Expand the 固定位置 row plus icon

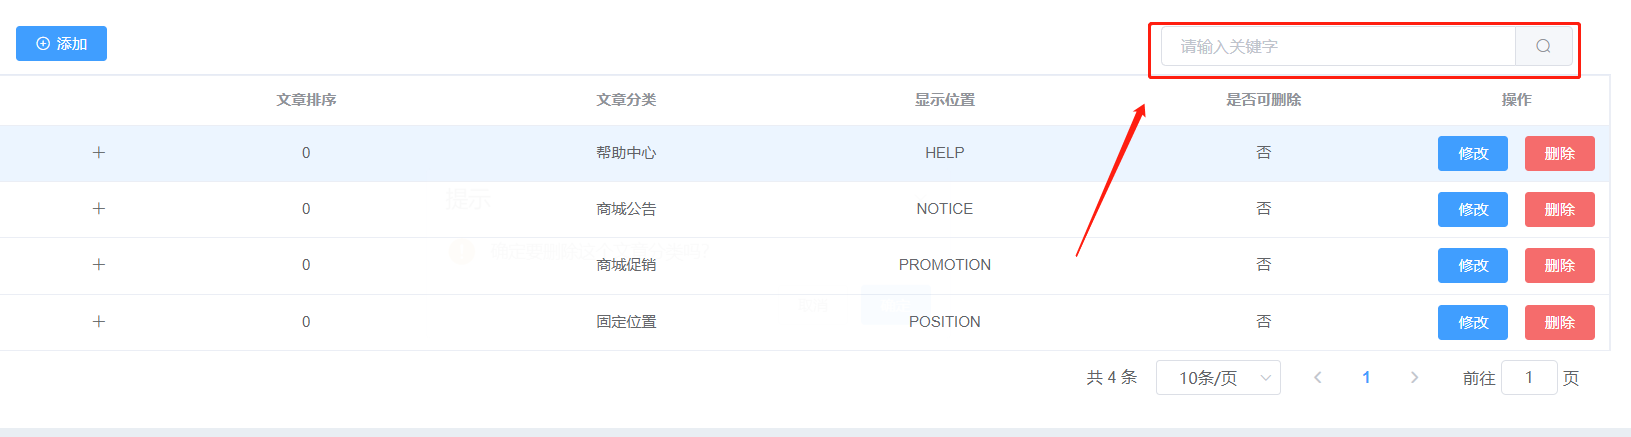click(x=99, y=322)
